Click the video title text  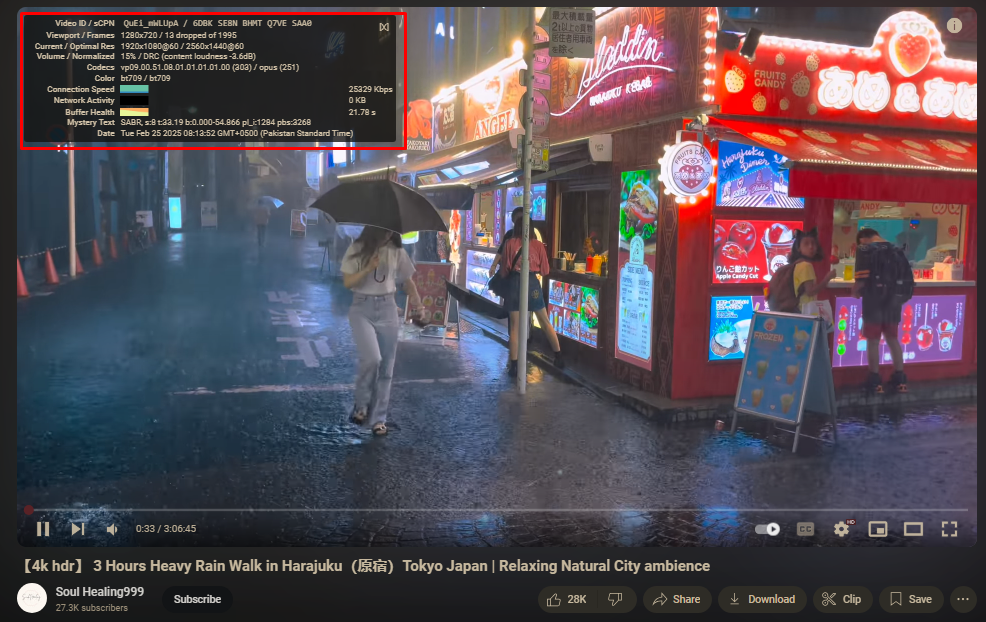(x=365, y=566)
